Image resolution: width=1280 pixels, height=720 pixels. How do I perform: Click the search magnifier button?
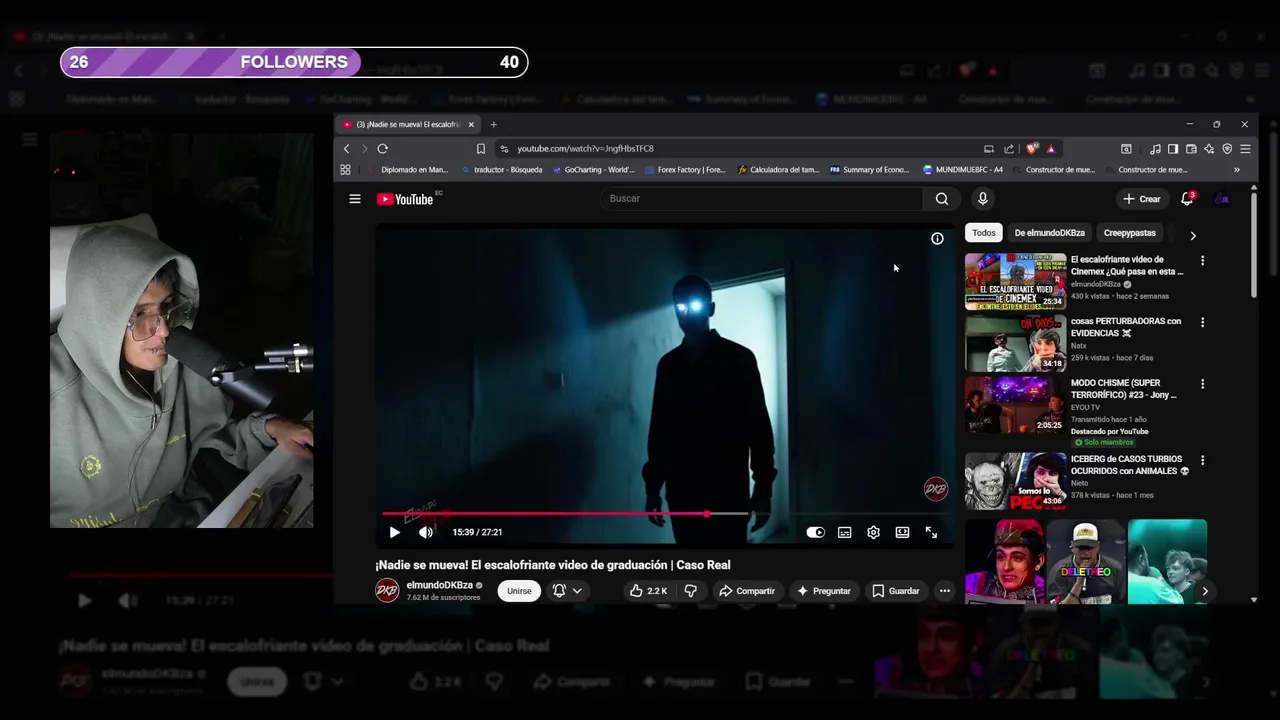tap(941, 198)
